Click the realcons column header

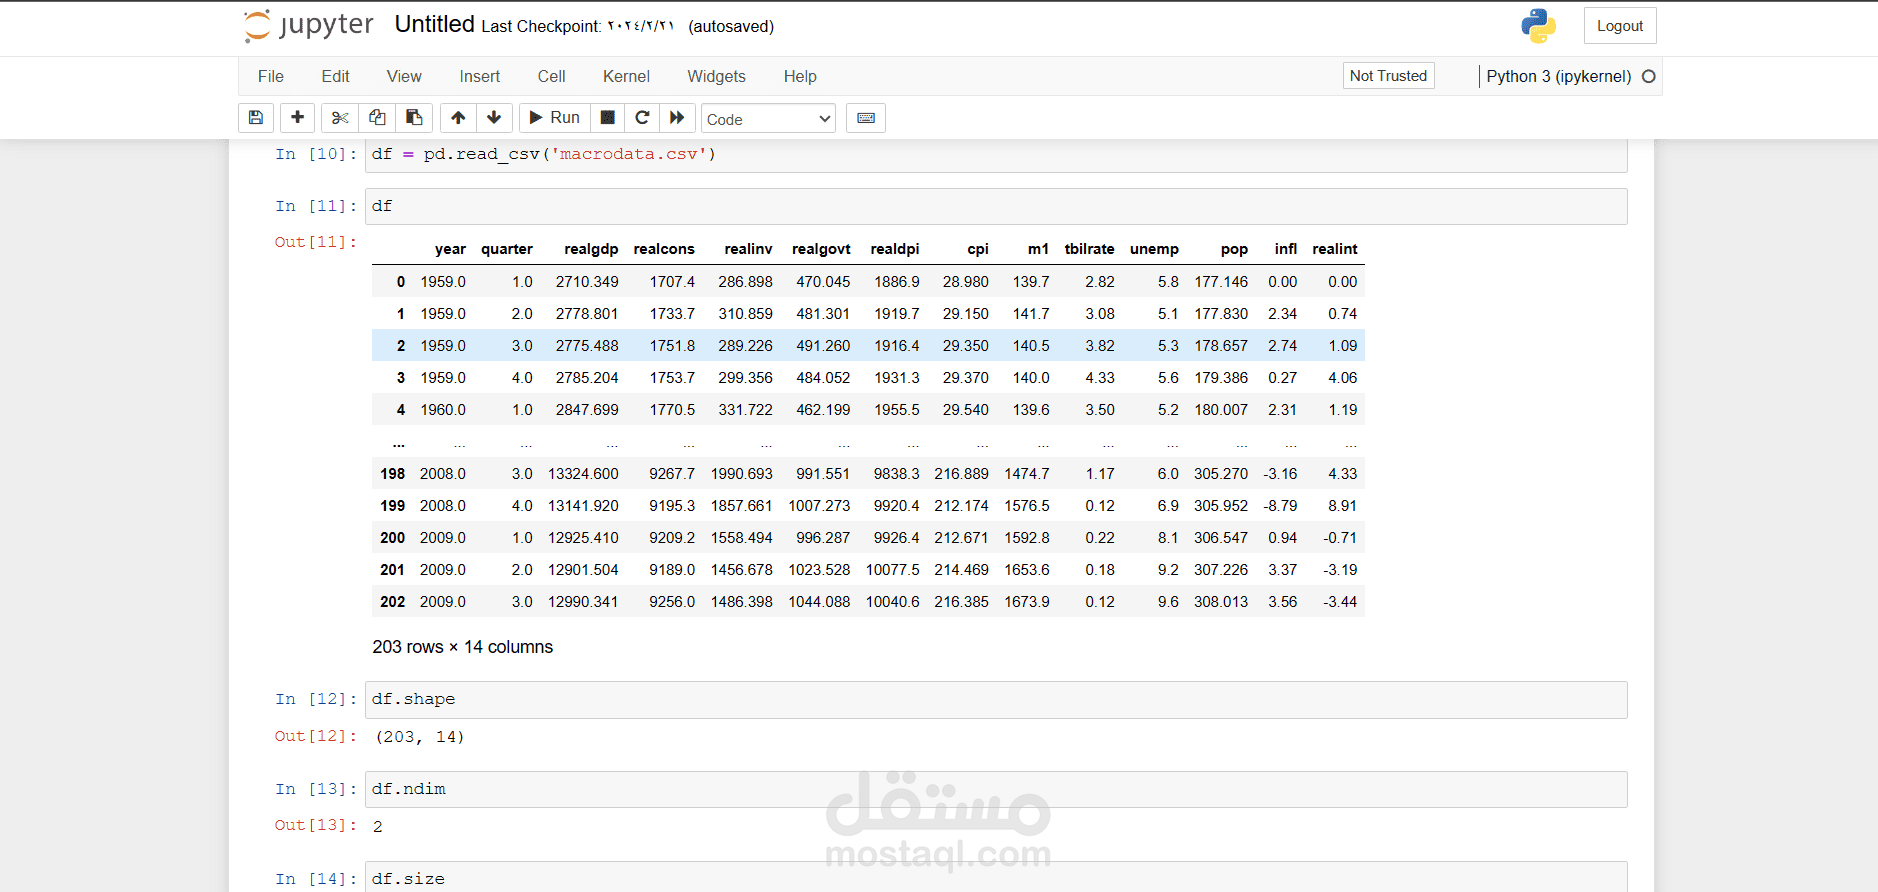coord(664,249)
